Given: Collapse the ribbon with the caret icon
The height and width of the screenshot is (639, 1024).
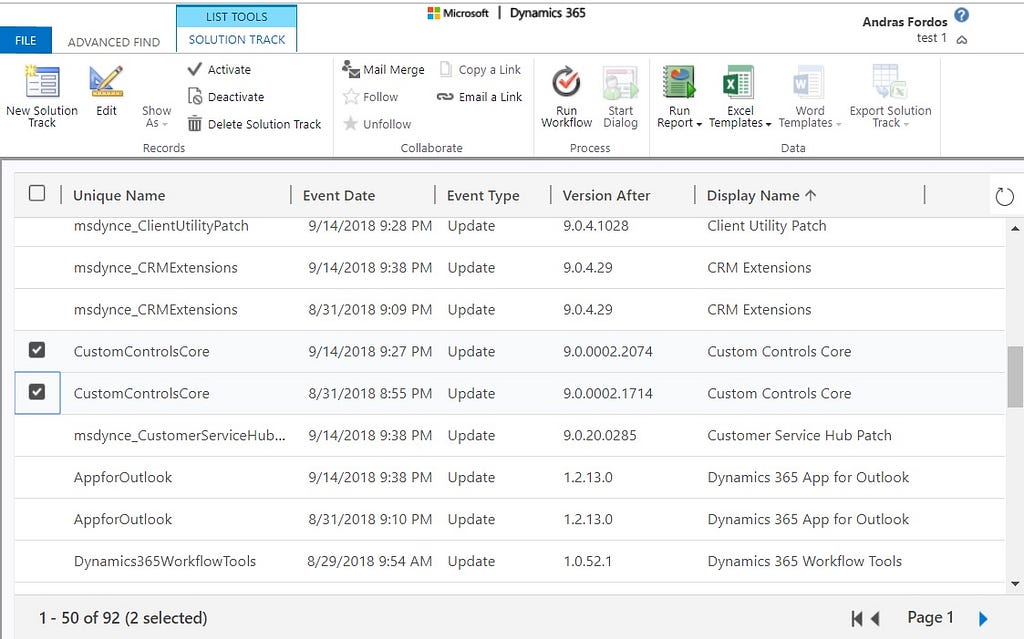Looking at the screenshot, I should click(x=962, y=40).
